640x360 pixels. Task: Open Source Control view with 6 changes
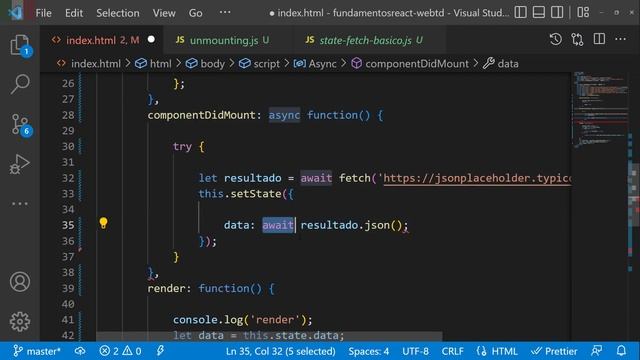click(x=20, y=124)
